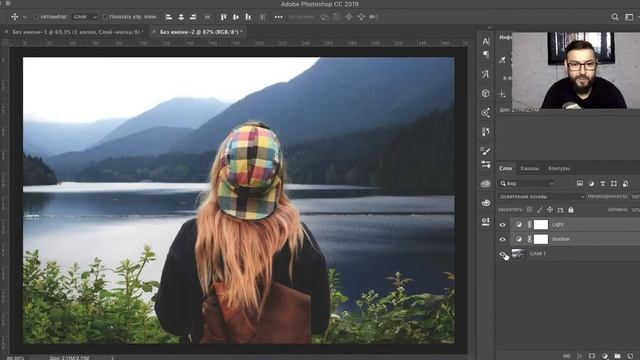Lock position move icon in Layers panel
Screen dimensions: 640x360
tap(550, 210)
